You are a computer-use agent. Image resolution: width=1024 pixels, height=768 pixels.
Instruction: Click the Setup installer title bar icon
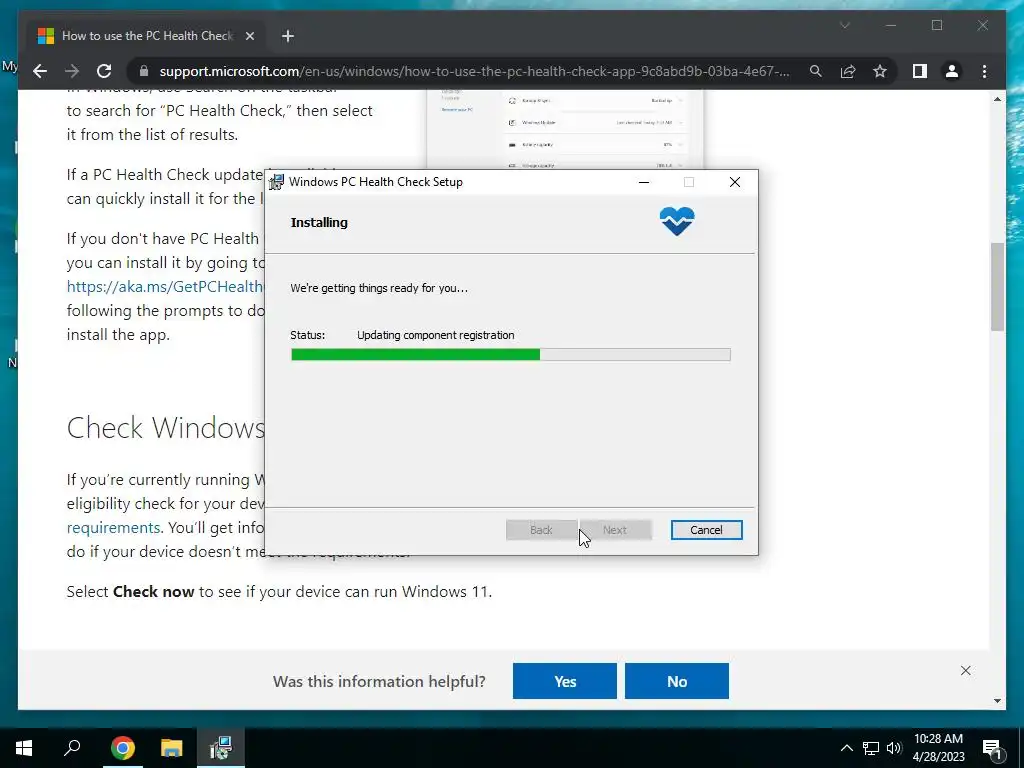[277, 182]
